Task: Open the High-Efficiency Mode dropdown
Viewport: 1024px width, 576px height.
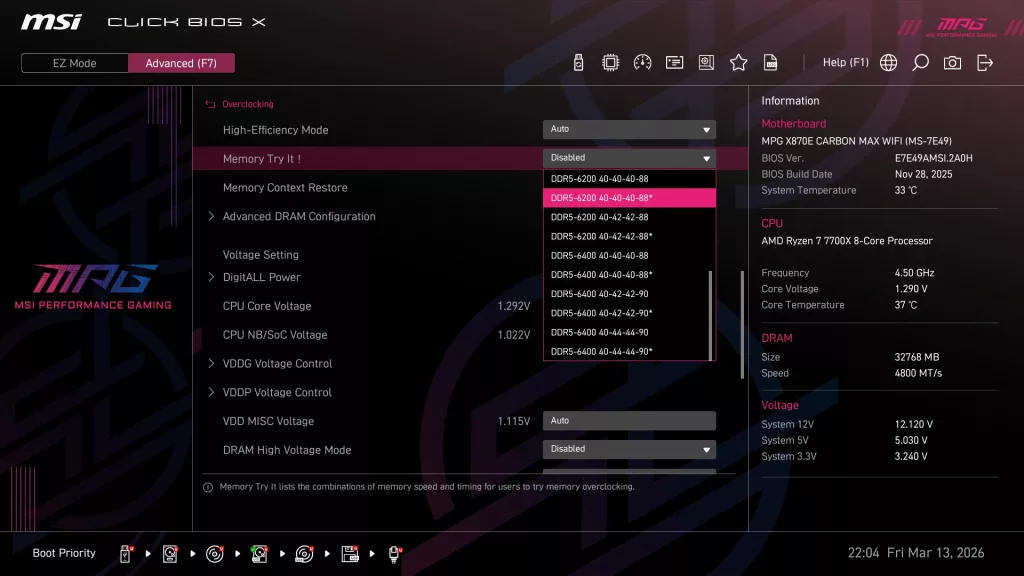Action: point(629,129)
